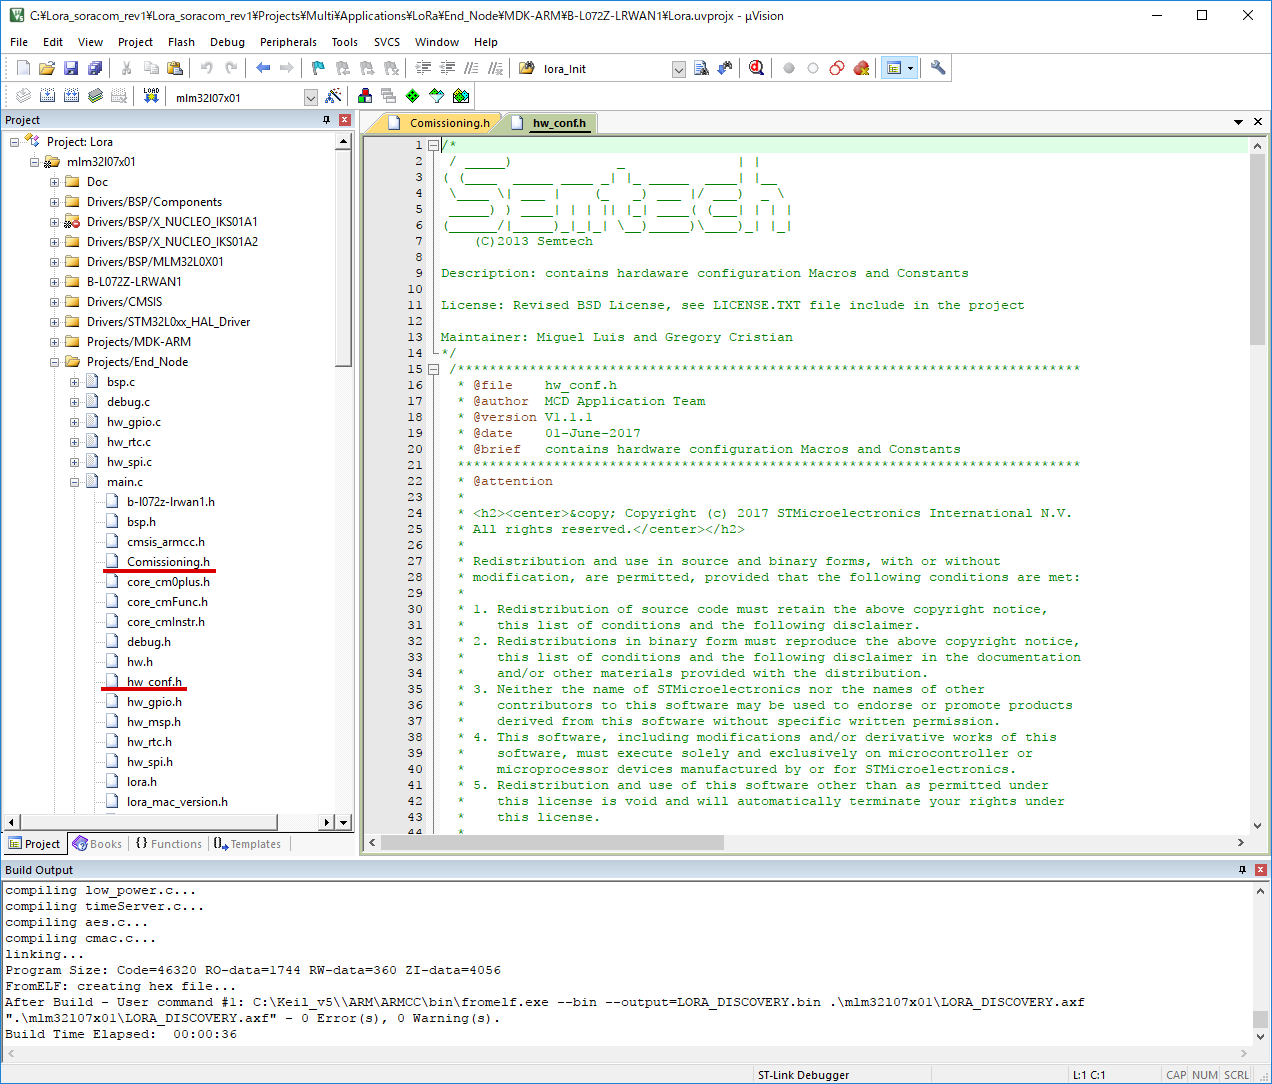Image resolution: width=1272 pixels, height=1084 pixels.
Task: Open the mlm32l07x01 target dropdown
Action: coord(310,98)
